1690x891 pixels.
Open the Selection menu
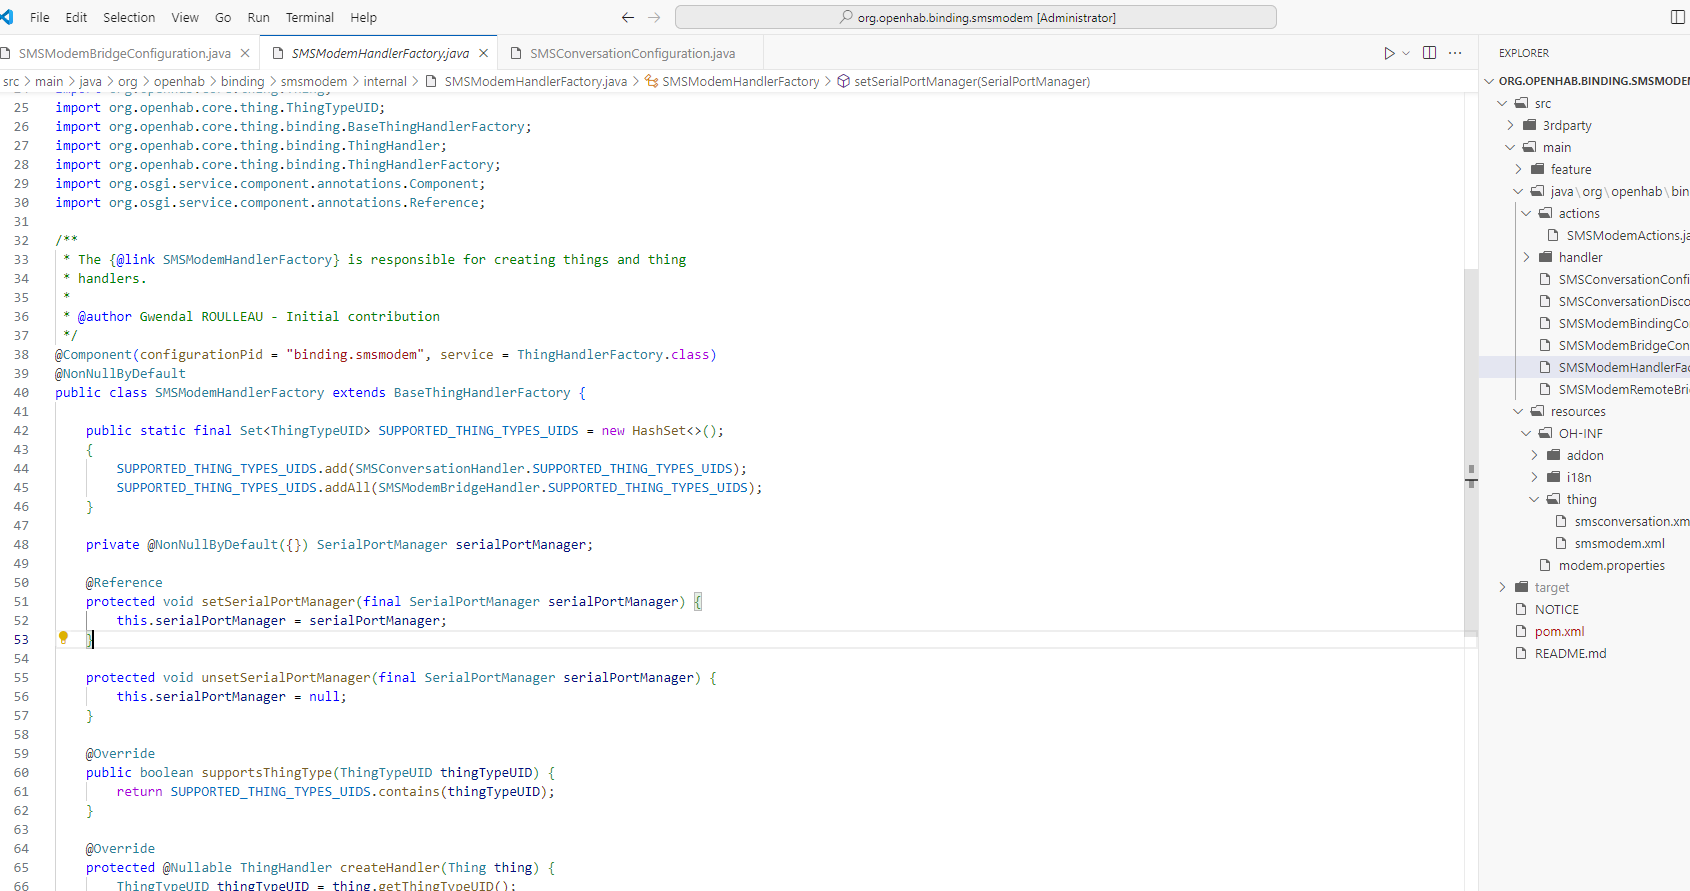click(129, 17)
